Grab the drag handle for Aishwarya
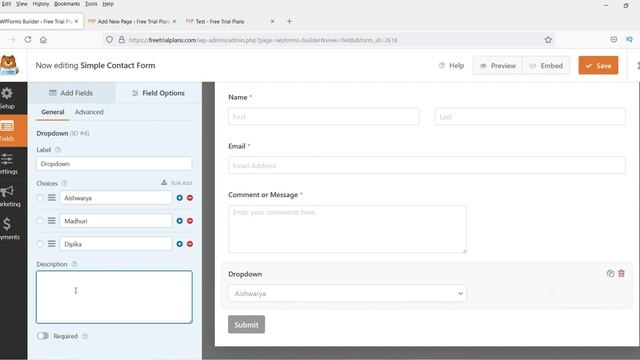 pos(51,198)
